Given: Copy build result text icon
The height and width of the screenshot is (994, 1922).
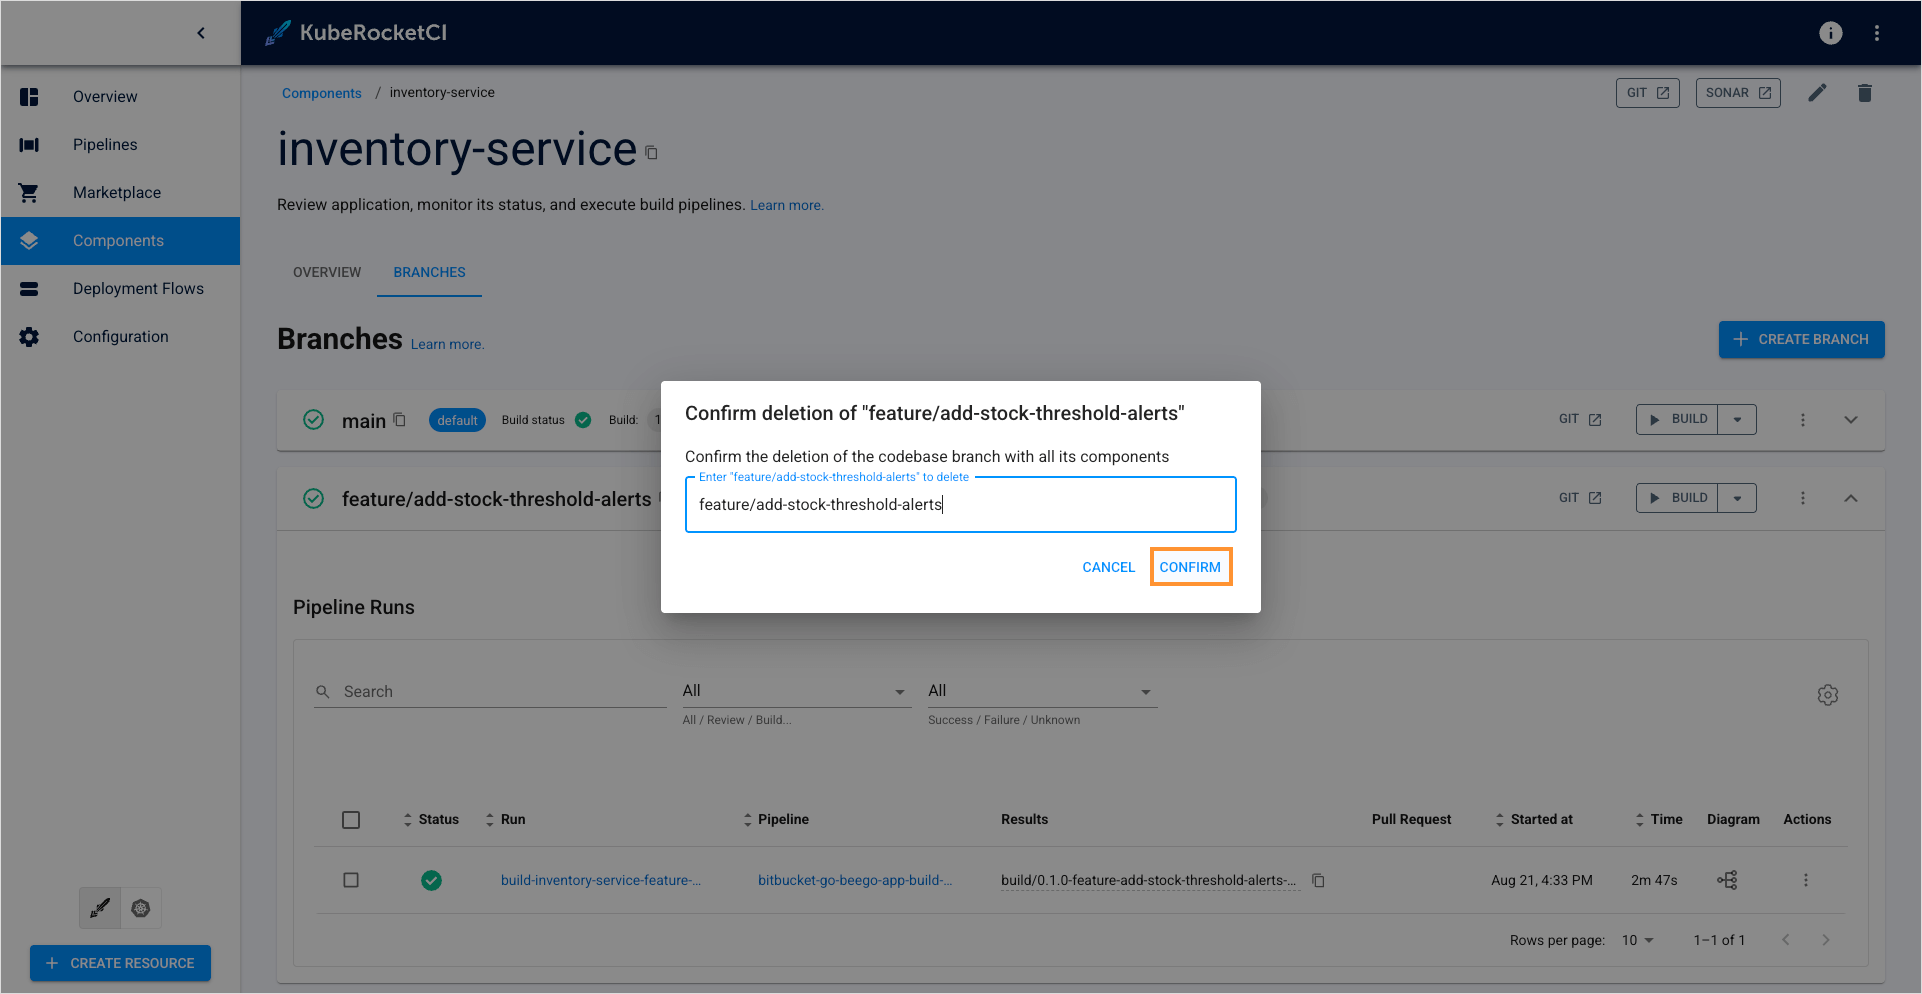Looking at the screenshot, I should (x=1318, y=880).
